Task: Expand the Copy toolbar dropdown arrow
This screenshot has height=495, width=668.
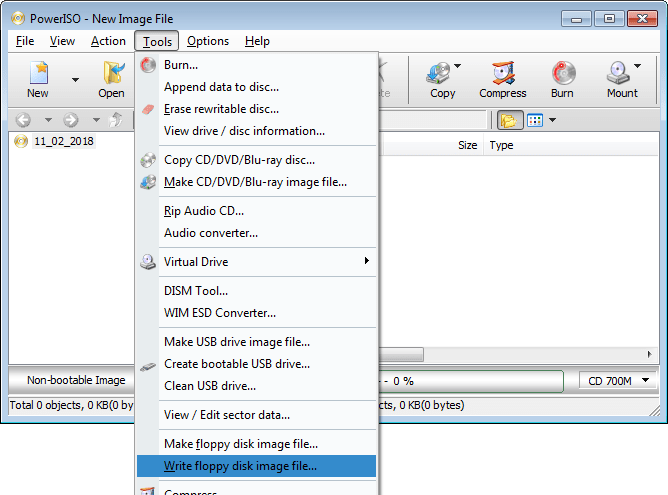Action: click(x=458, y=66)
